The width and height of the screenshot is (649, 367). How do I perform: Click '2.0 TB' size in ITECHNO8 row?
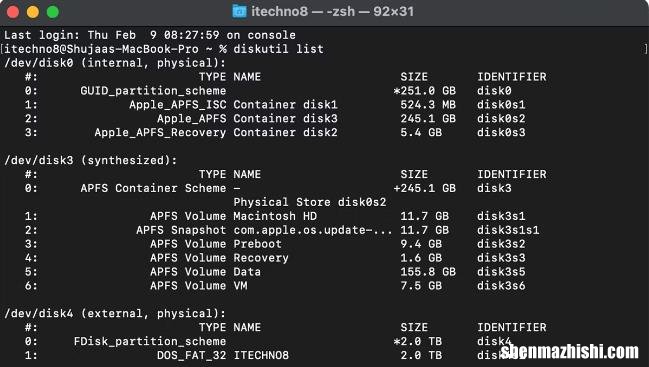[421, 355]
